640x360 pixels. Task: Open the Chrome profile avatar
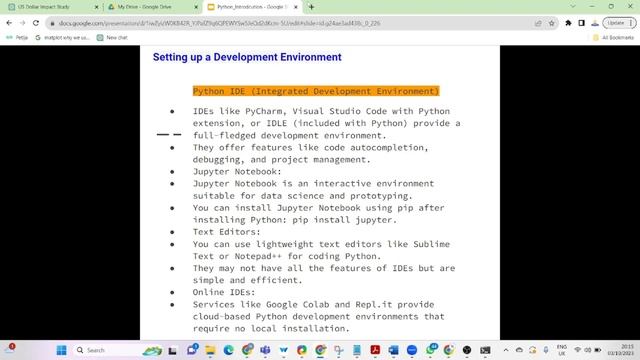coord(595,23)
